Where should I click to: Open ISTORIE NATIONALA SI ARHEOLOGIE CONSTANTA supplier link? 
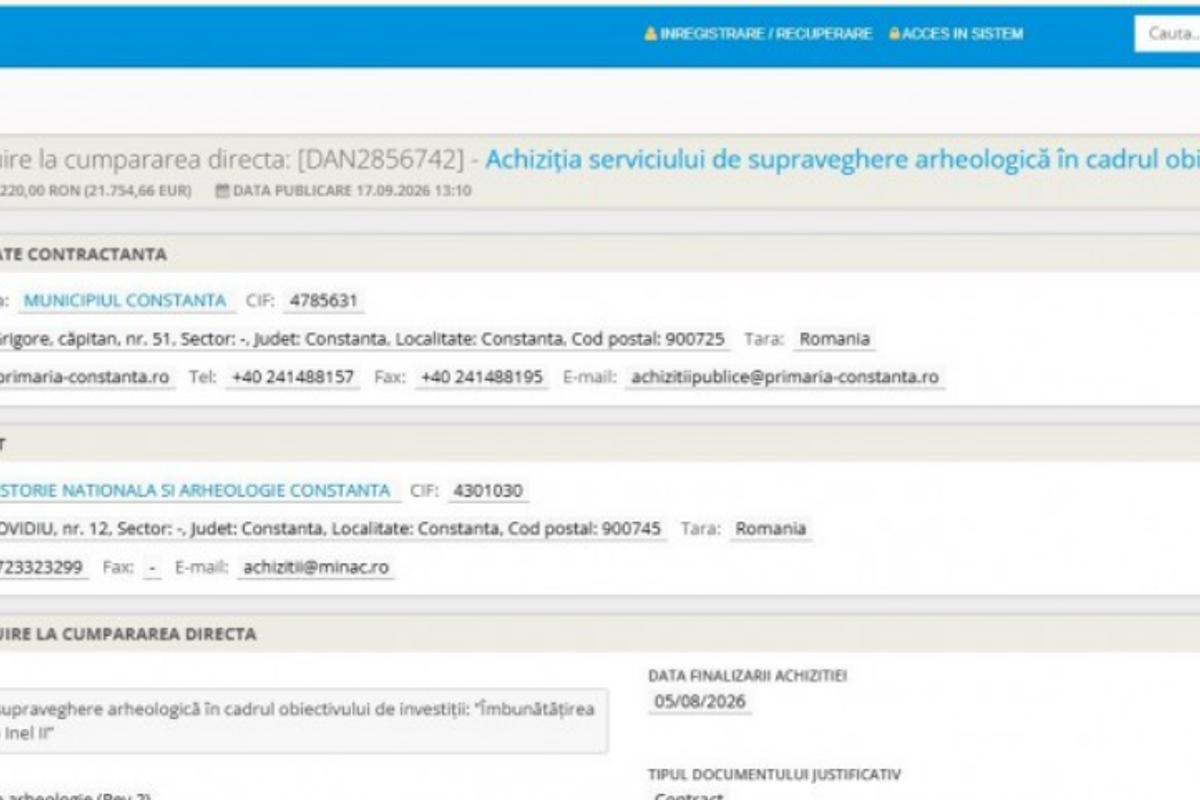click(x=195, y=490)
